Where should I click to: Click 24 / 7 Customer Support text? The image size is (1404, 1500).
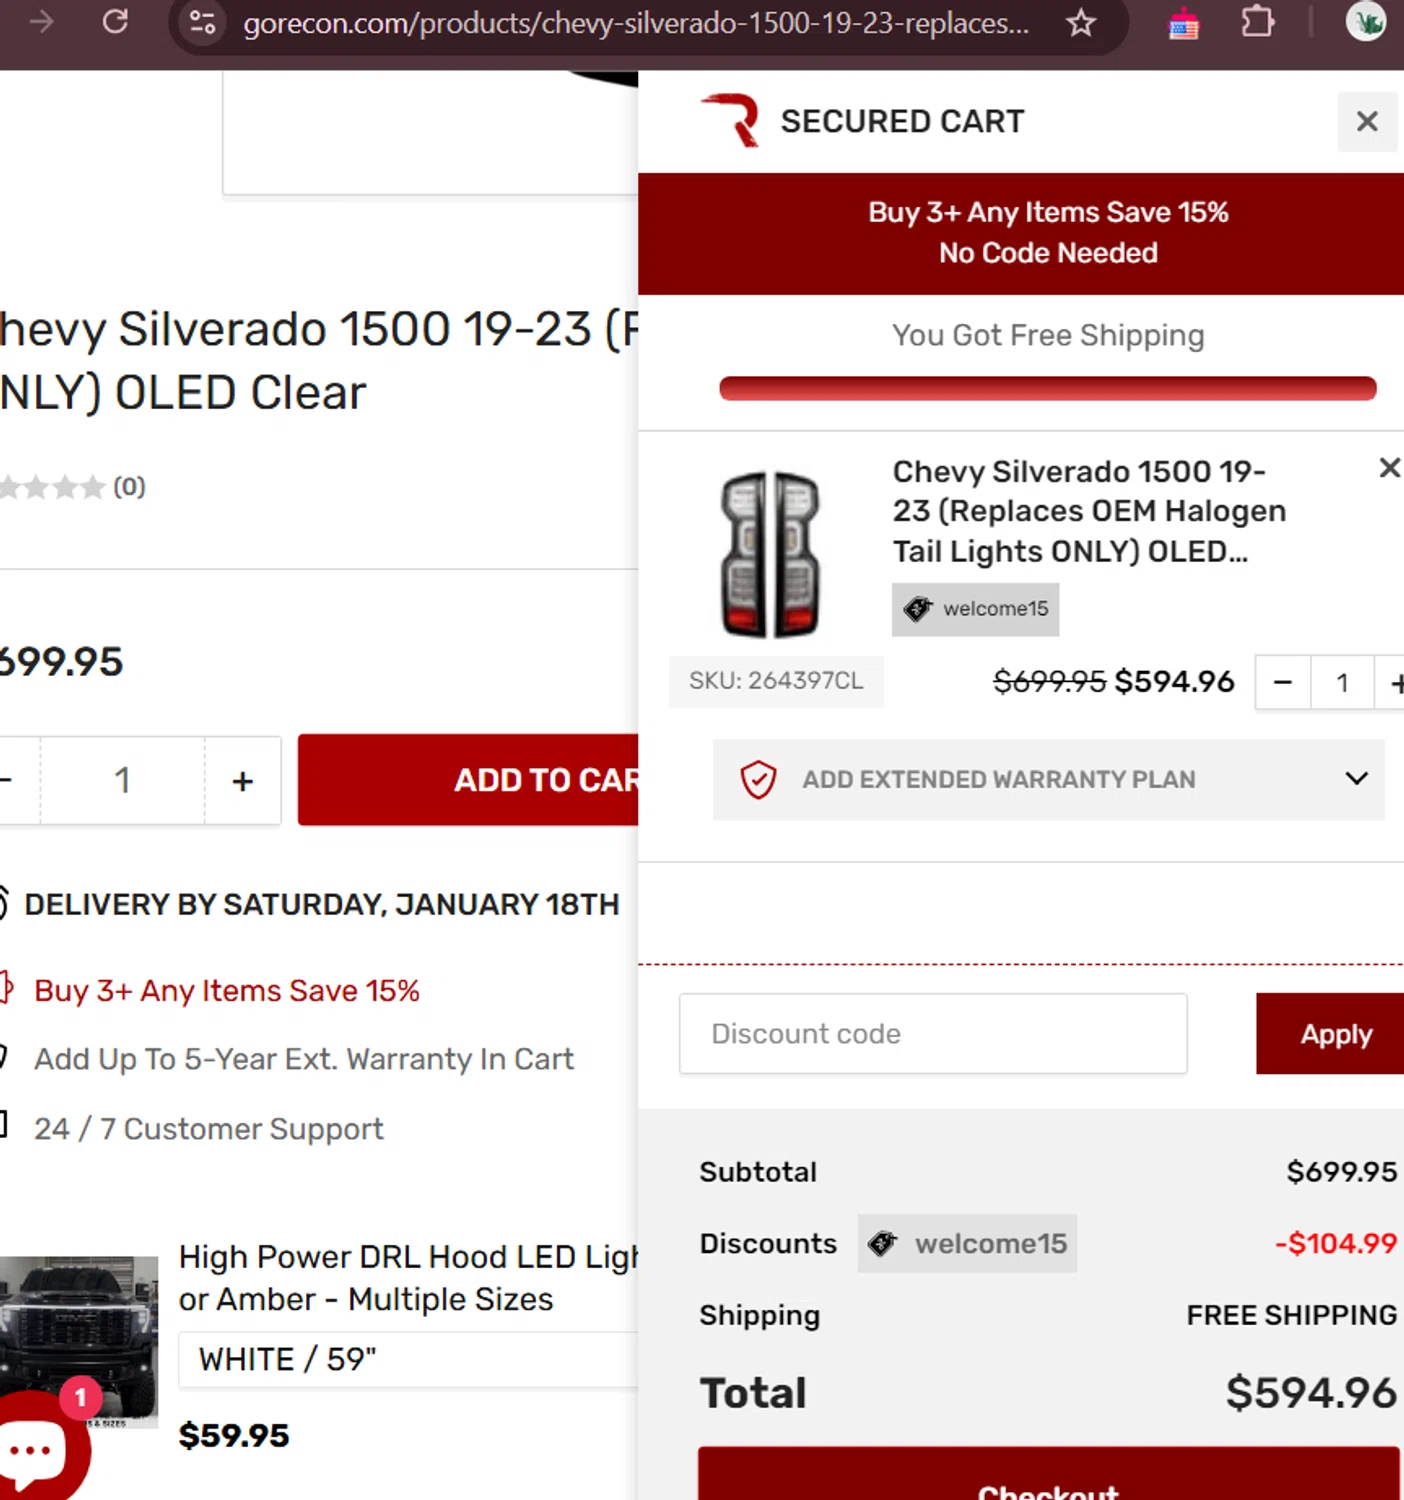click(x=209, y=1129)
